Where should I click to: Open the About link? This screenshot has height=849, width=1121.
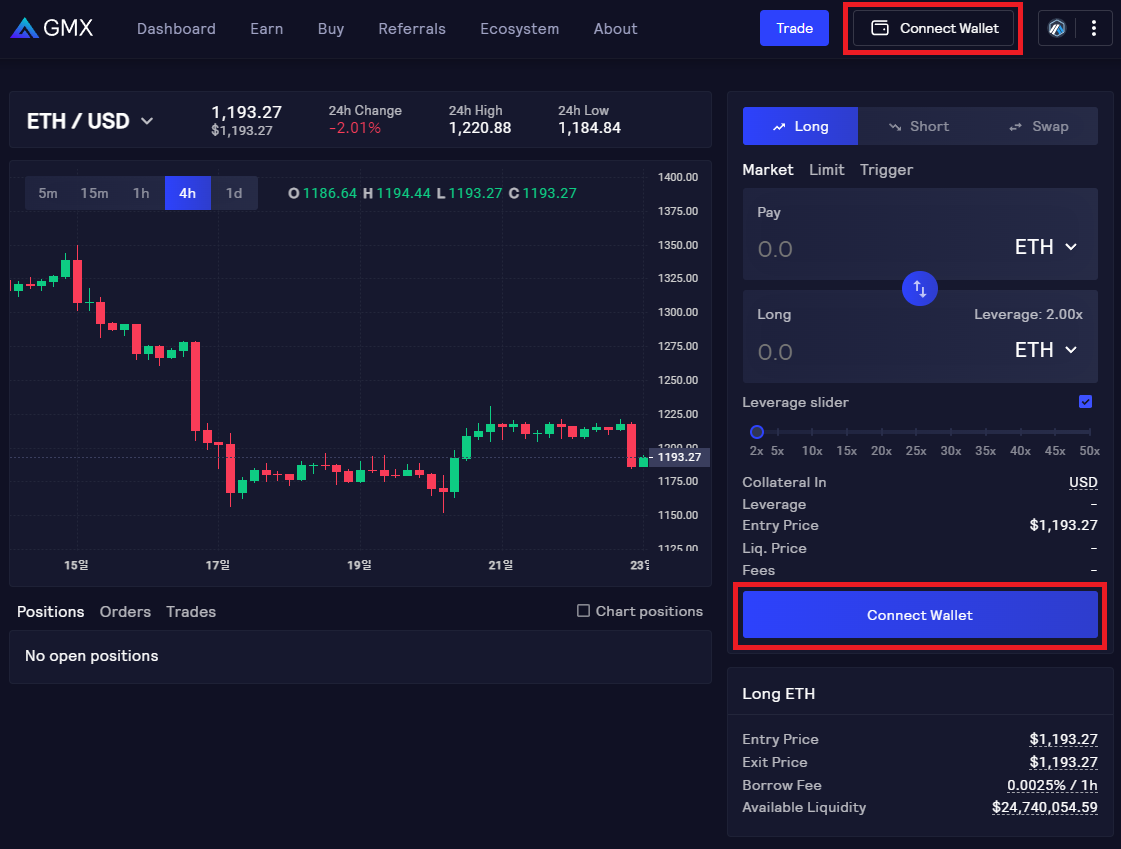click(x=616, y=29)
